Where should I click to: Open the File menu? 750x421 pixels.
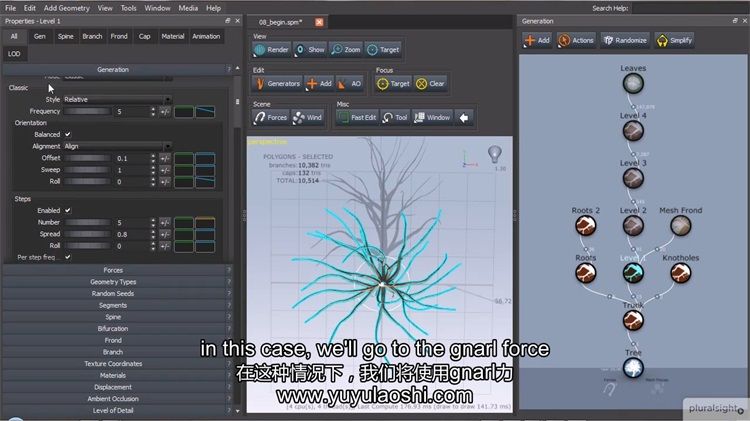(11, 8)
